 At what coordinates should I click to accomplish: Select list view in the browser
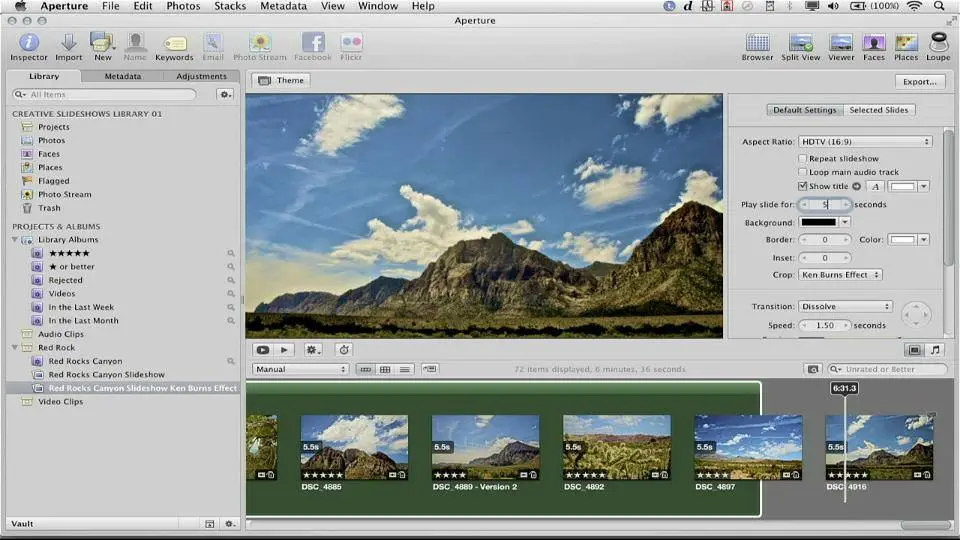click(x=405, y=369)
